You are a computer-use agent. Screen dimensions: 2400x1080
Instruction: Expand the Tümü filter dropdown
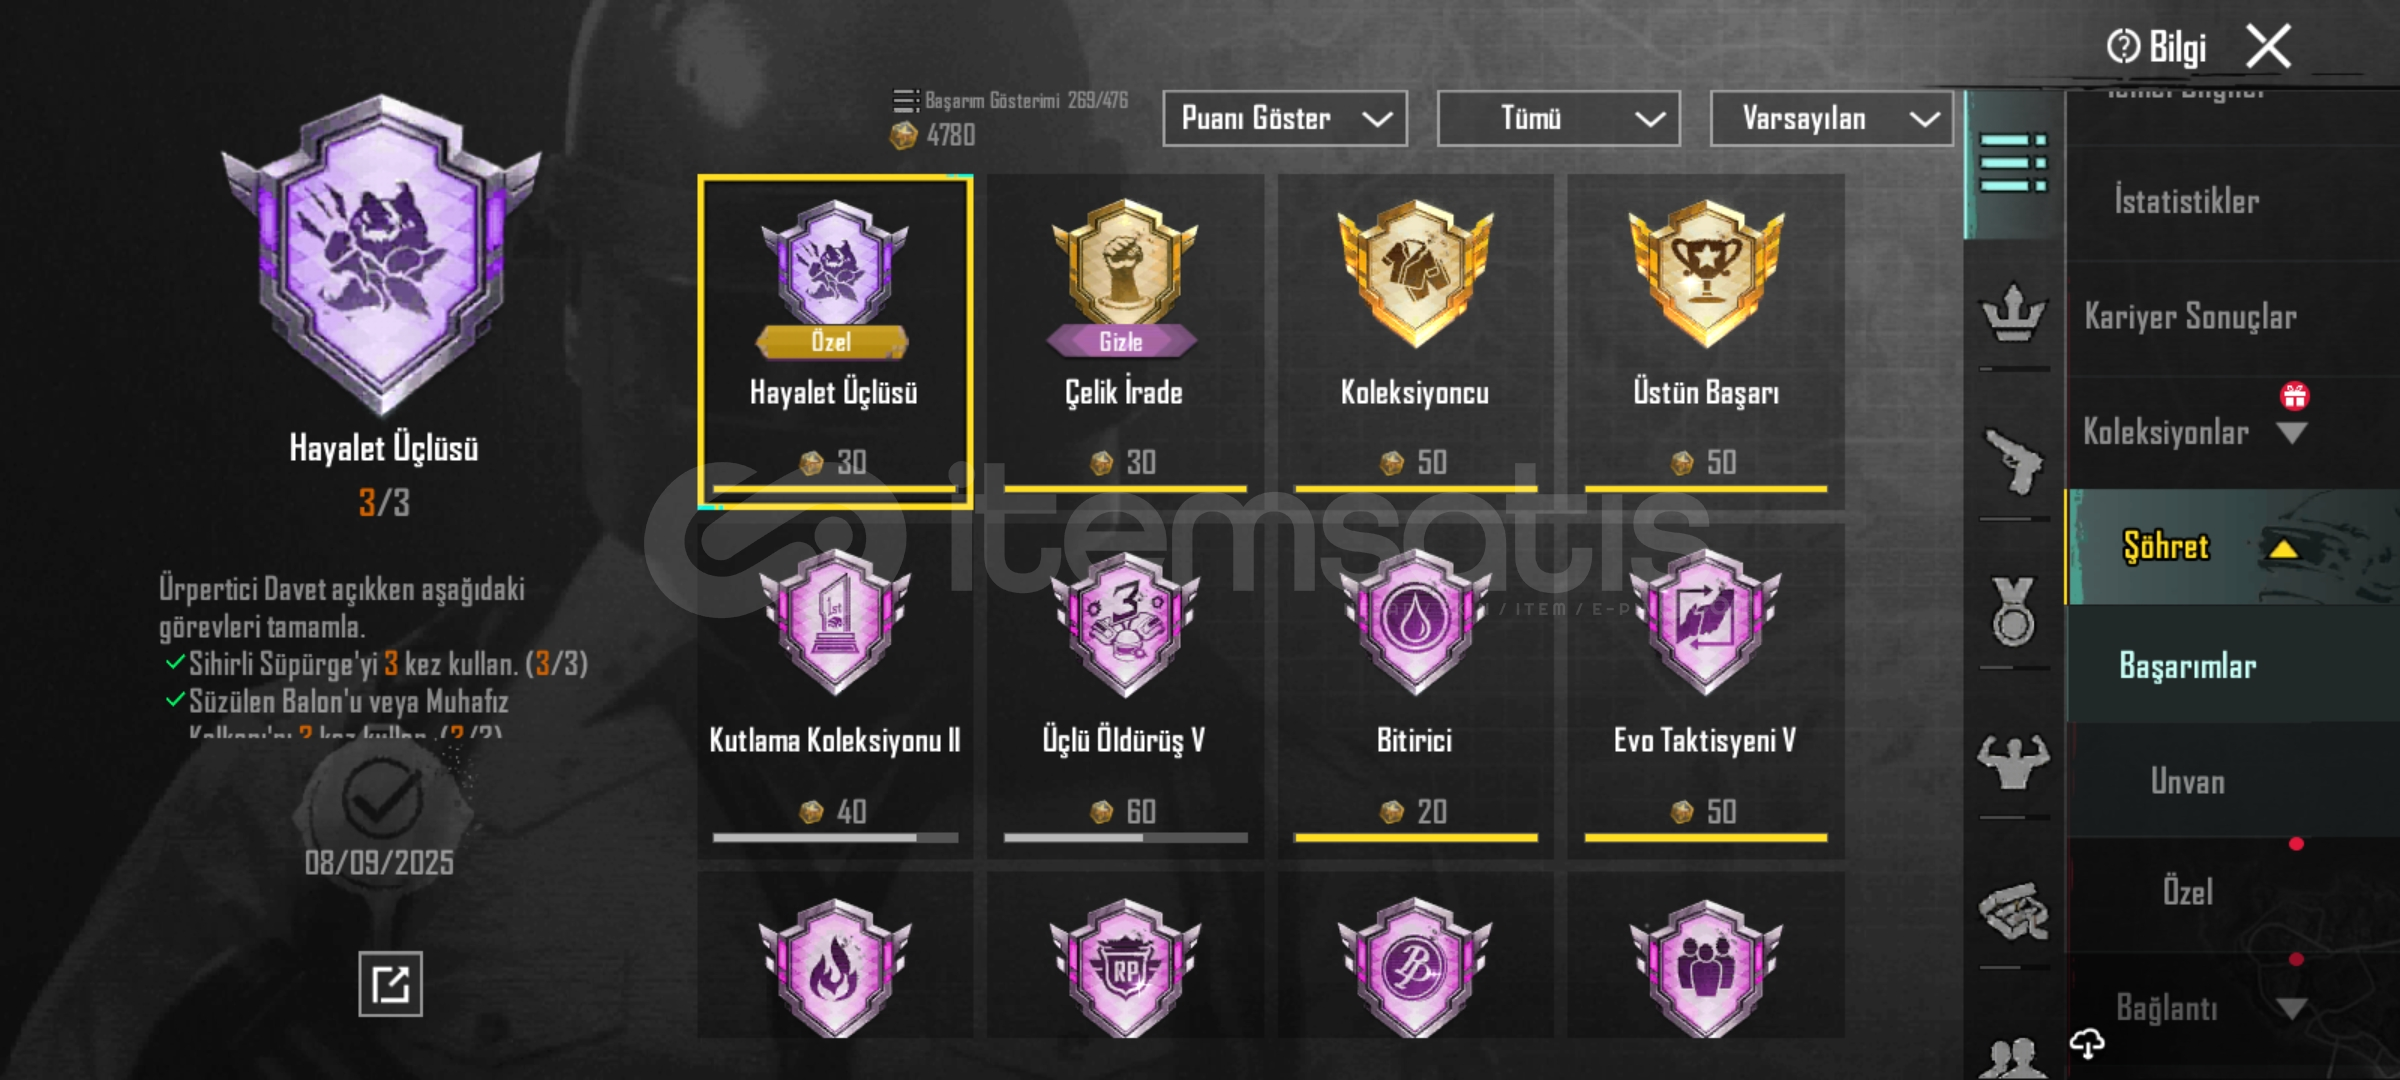(x=1559, y=119)
